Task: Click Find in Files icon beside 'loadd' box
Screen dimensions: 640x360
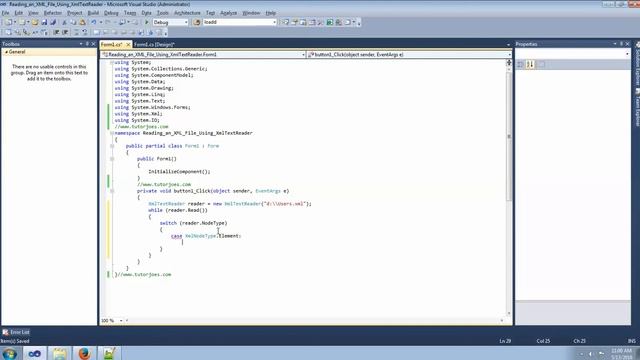Action: [x=197, y=22]
